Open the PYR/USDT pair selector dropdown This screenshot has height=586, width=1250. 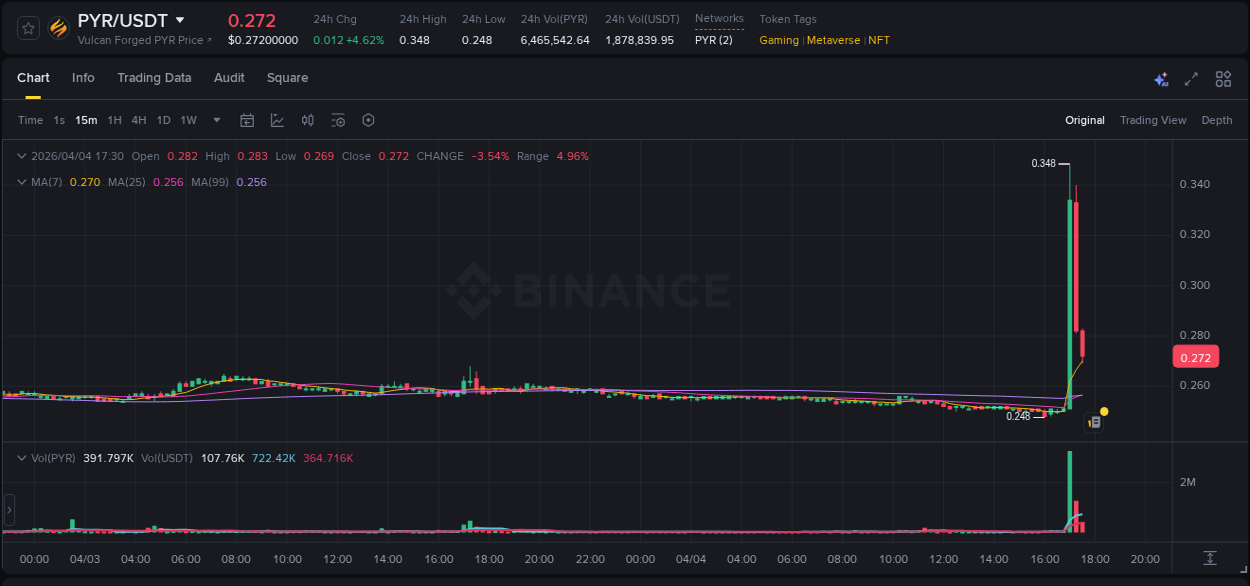[x=180, y=18]
